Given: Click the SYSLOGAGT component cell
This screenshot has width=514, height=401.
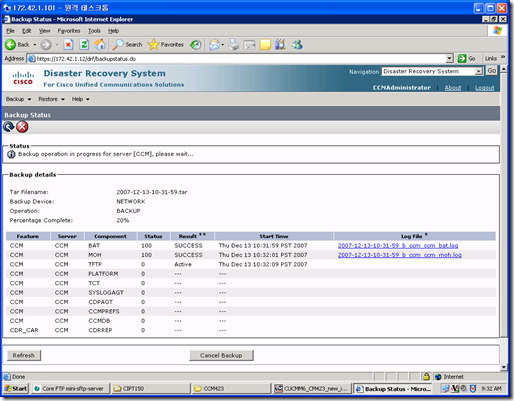Looking at the screenshot, I should [x=106, y=293].
